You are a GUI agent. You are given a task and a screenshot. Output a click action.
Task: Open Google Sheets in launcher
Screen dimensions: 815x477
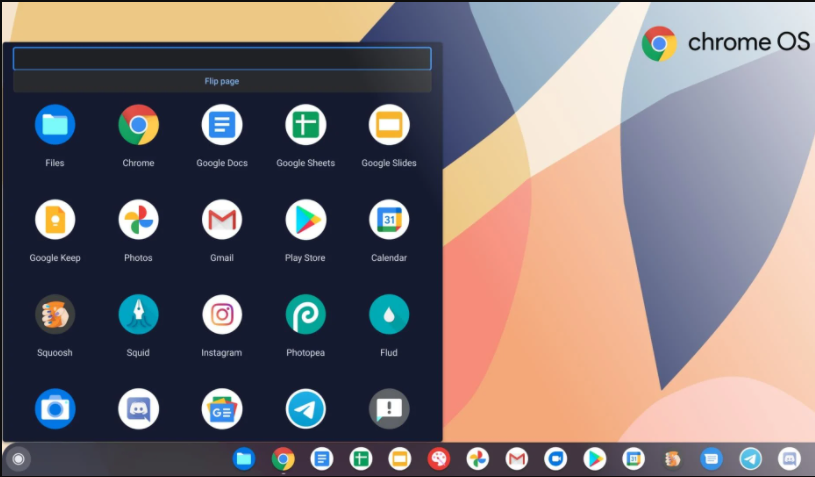pos(306,125)
